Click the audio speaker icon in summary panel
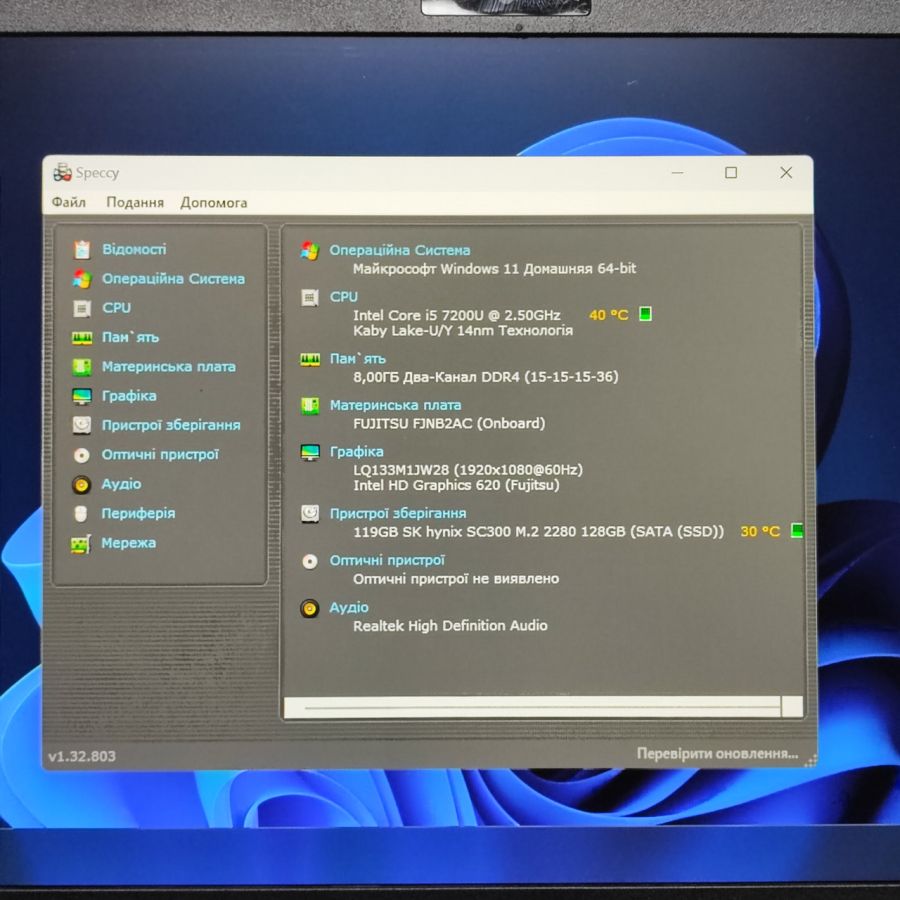The image size is (900, 900). tap(309, 608)
